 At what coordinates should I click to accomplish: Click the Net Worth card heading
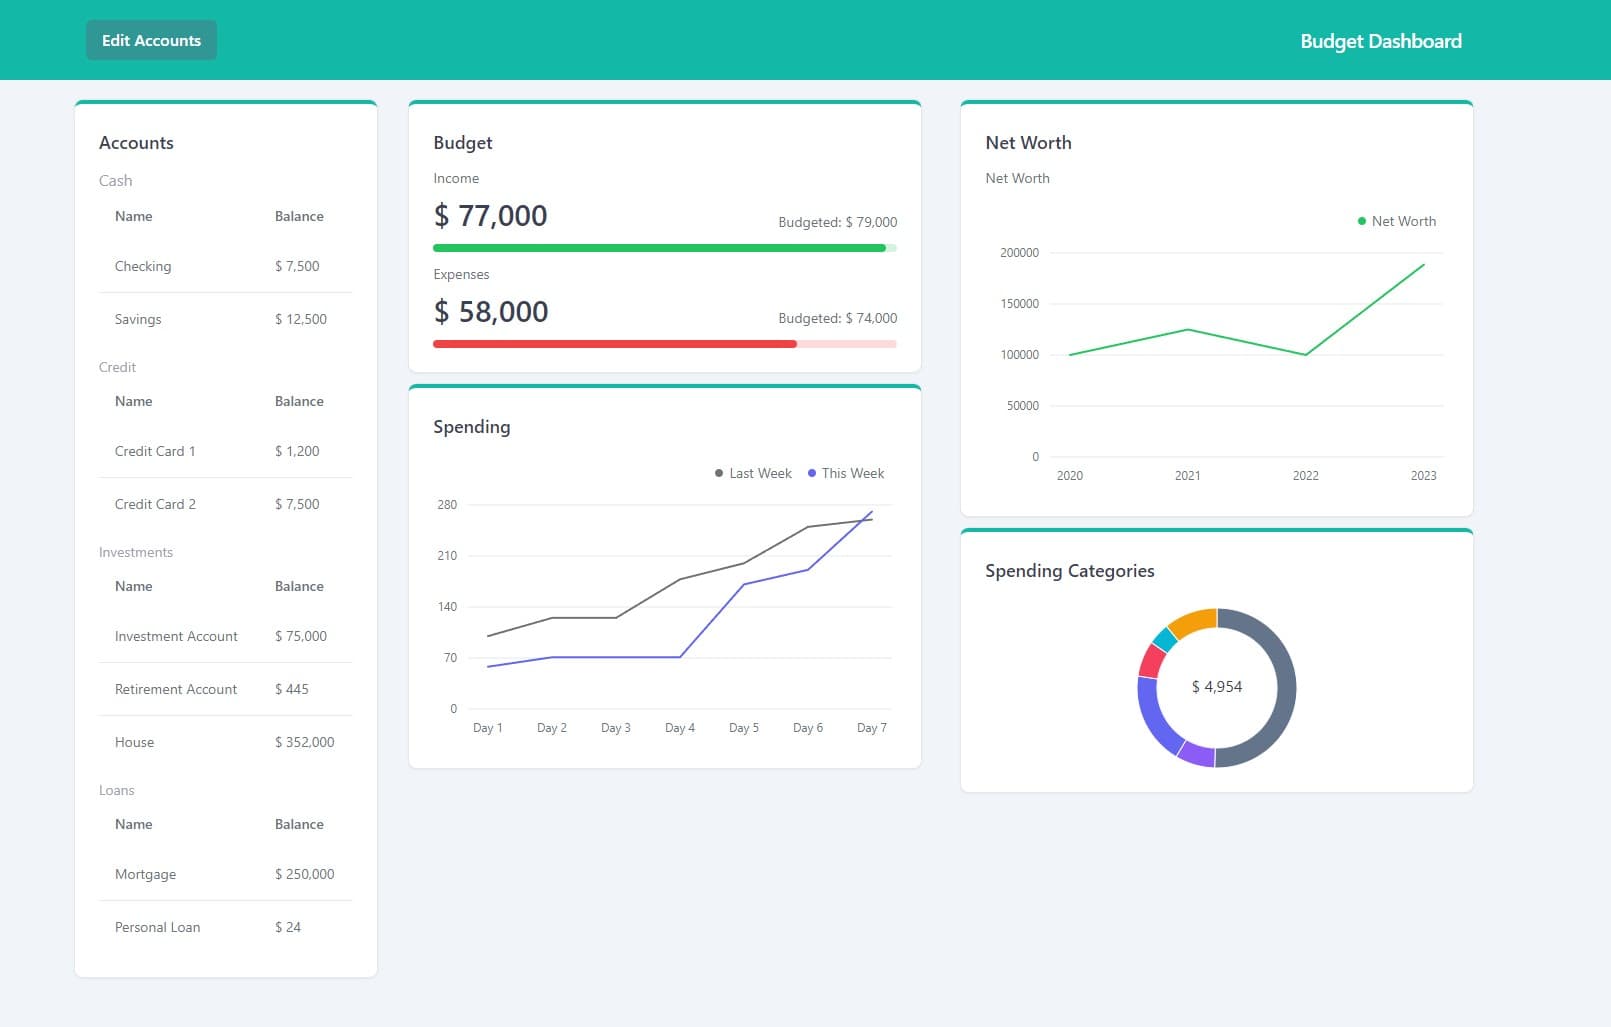(1028, 143)
